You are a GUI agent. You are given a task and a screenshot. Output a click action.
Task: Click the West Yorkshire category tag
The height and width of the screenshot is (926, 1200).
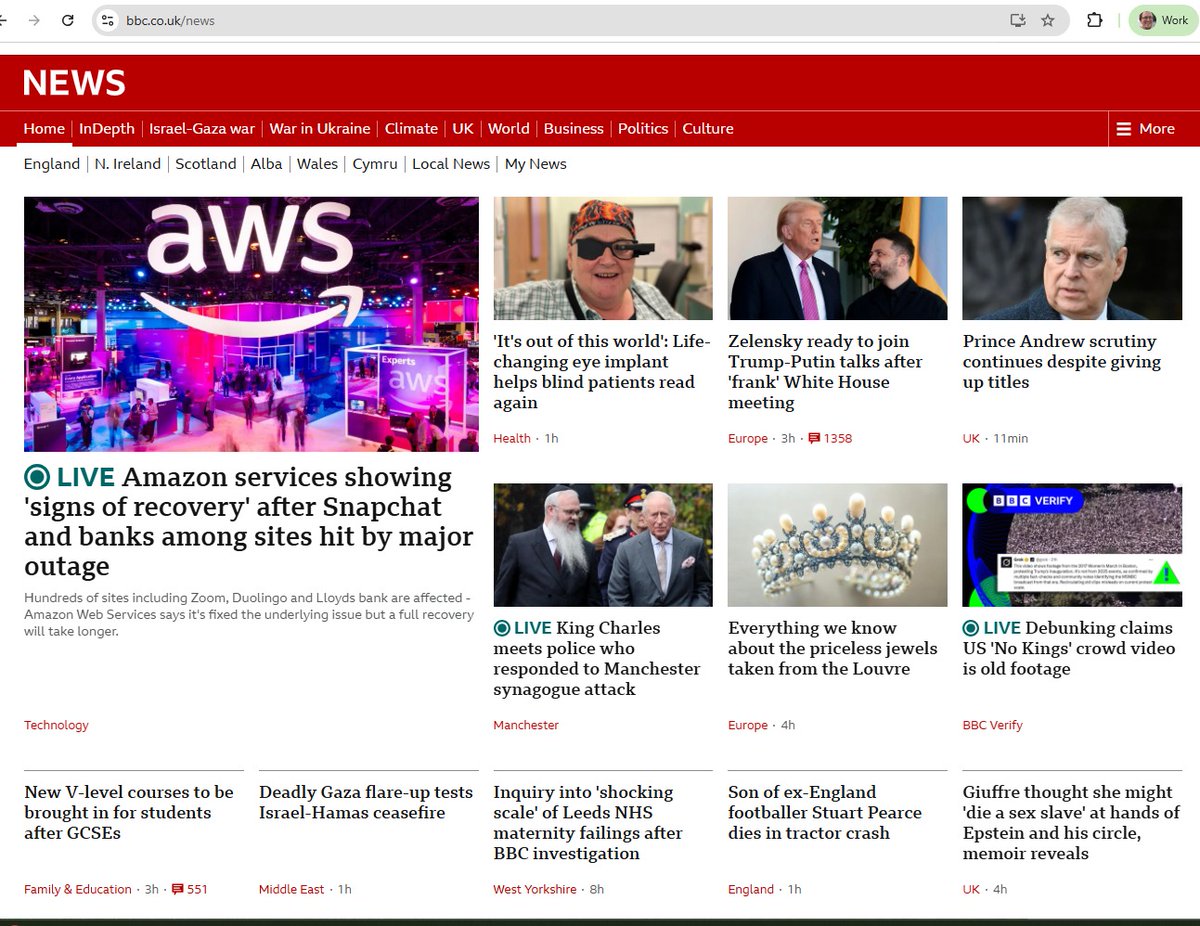[x=535, y=889]
